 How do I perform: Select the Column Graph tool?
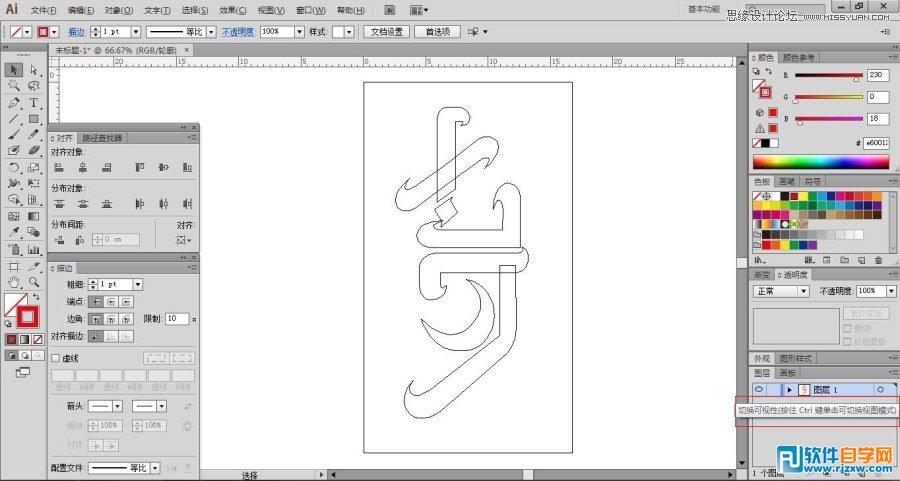click(x=34, y=250)
